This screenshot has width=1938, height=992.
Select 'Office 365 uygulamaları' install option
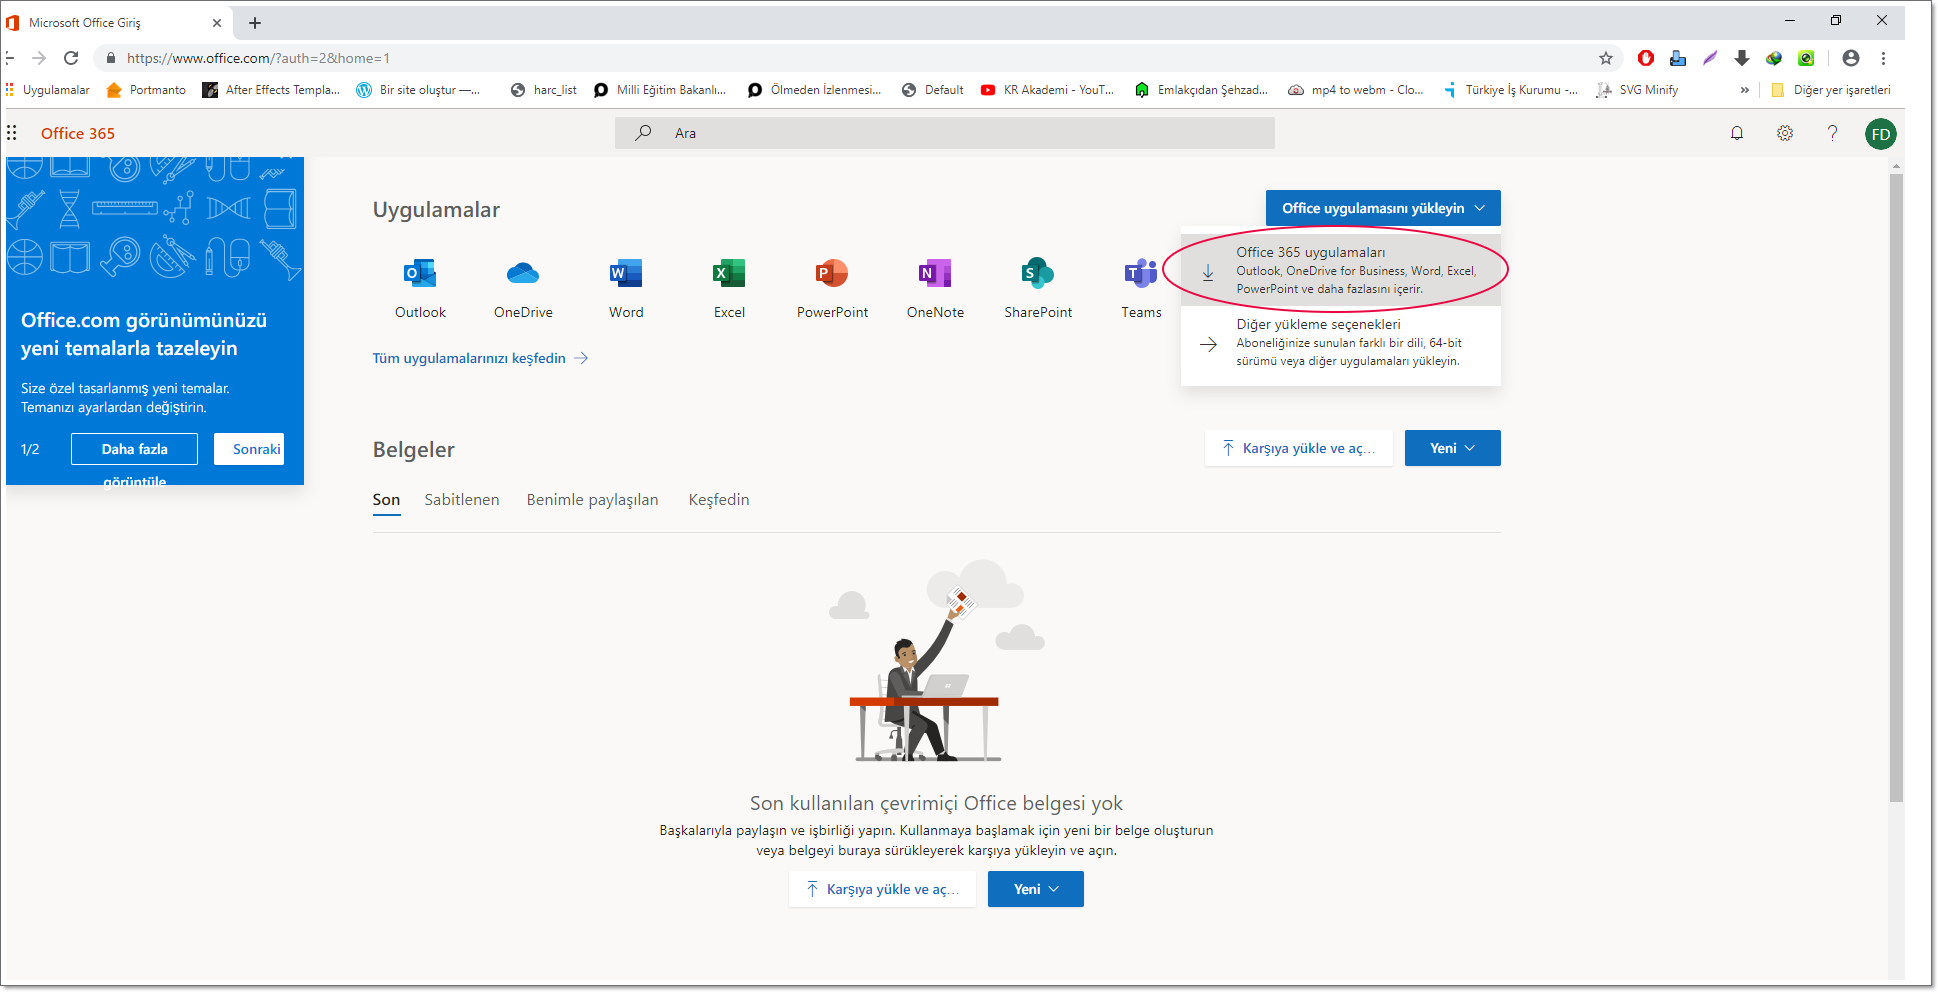1340,270
